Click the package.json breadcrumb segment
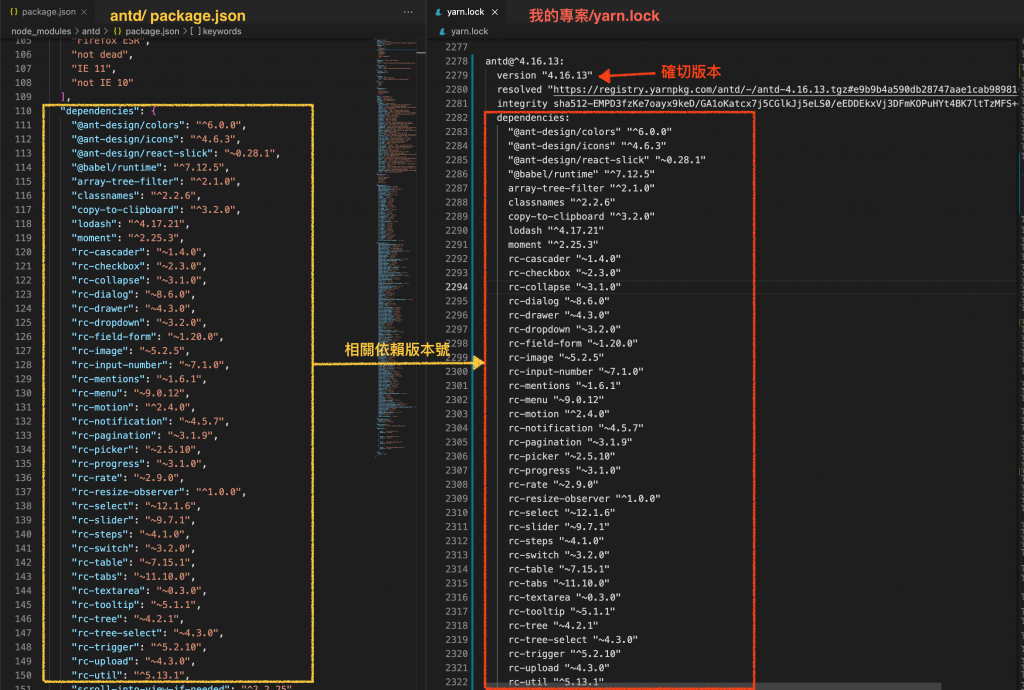 [152, 31]
